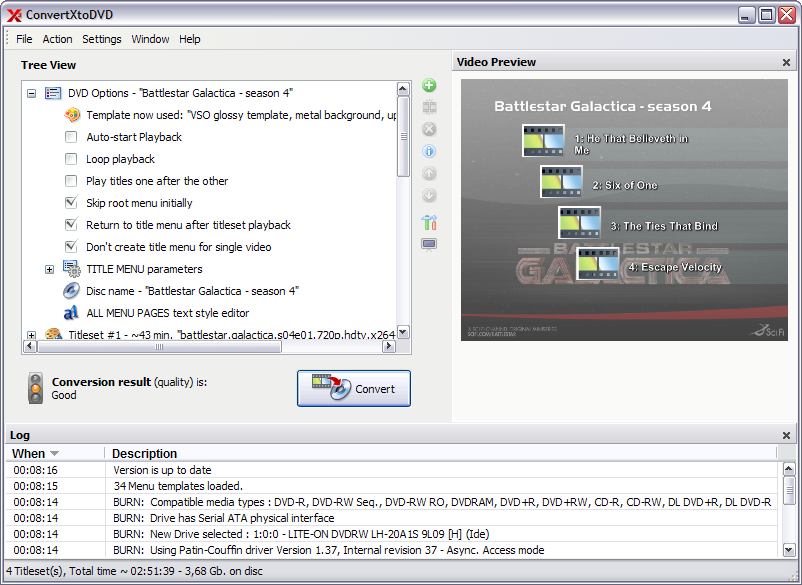Close the Log panel
The width and height of the screenshot is (802, 585).
786,436
